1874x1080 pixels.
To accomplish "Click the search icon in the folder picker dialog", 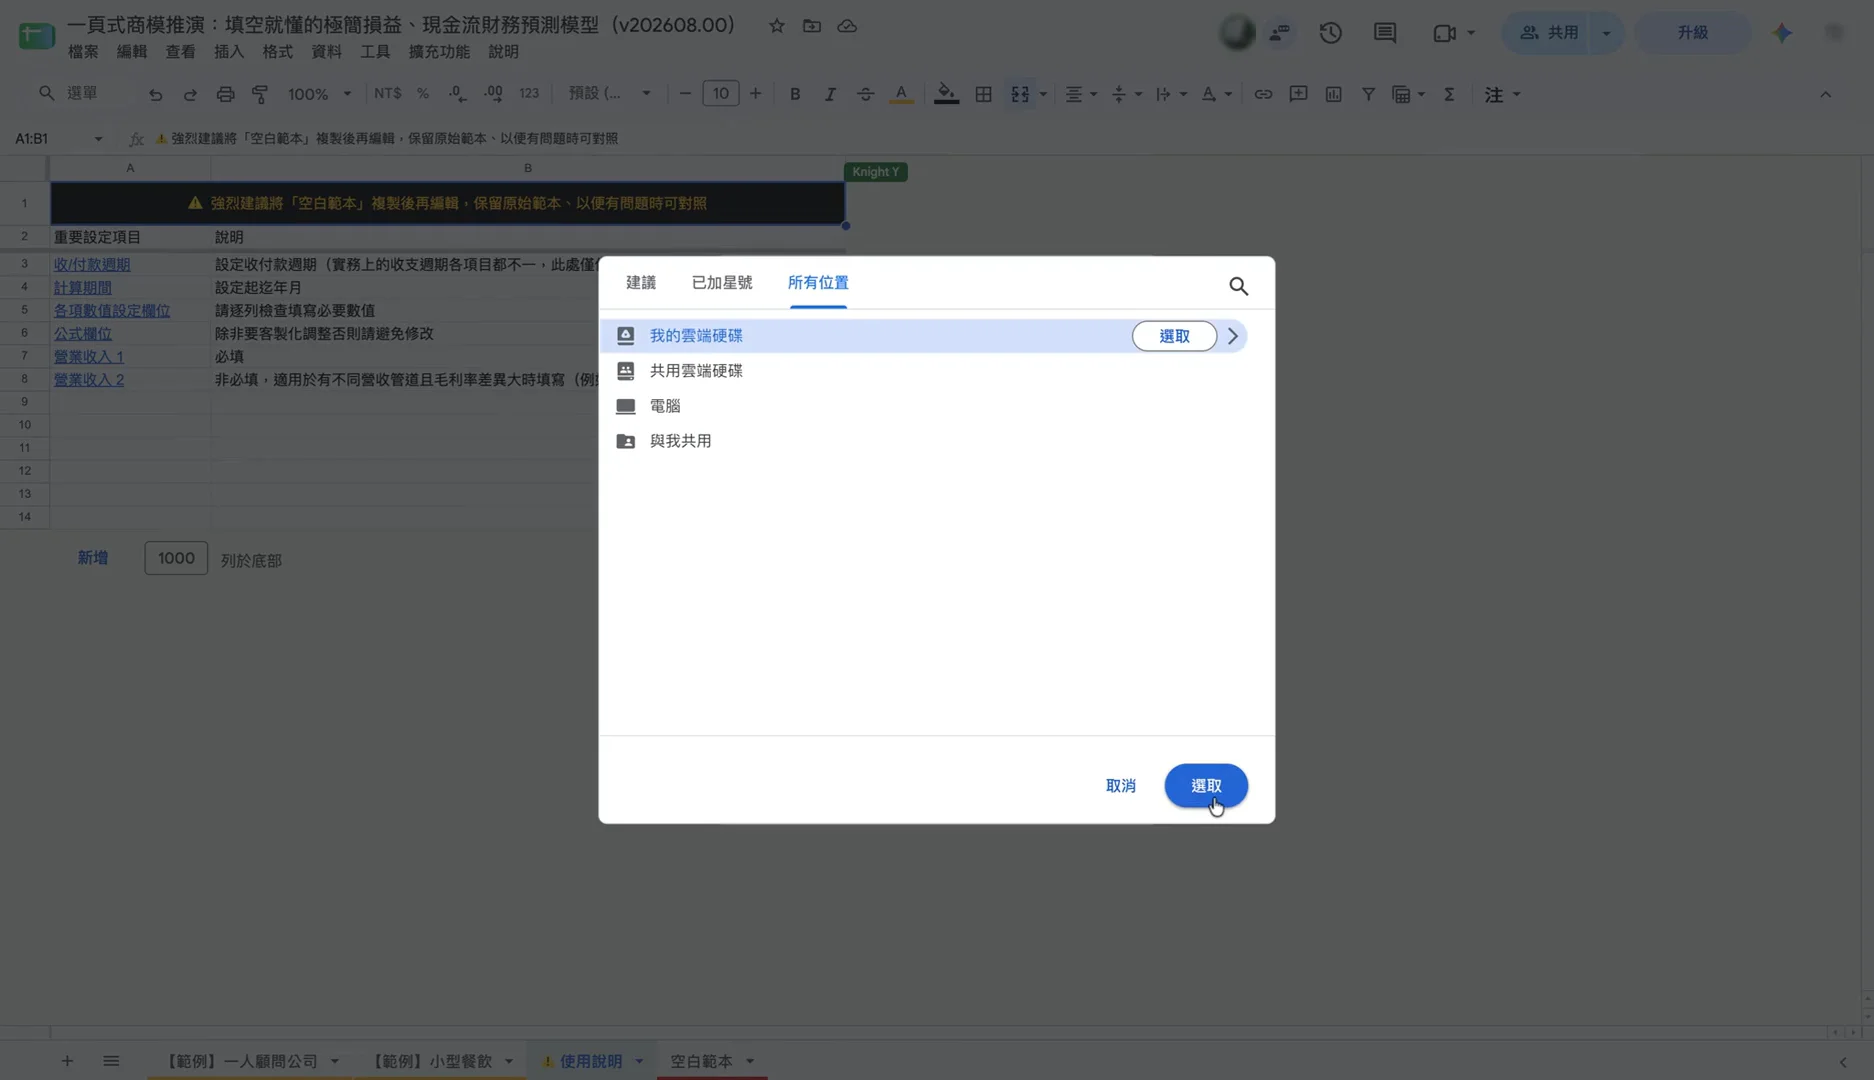I will (x=1238, y=286).
